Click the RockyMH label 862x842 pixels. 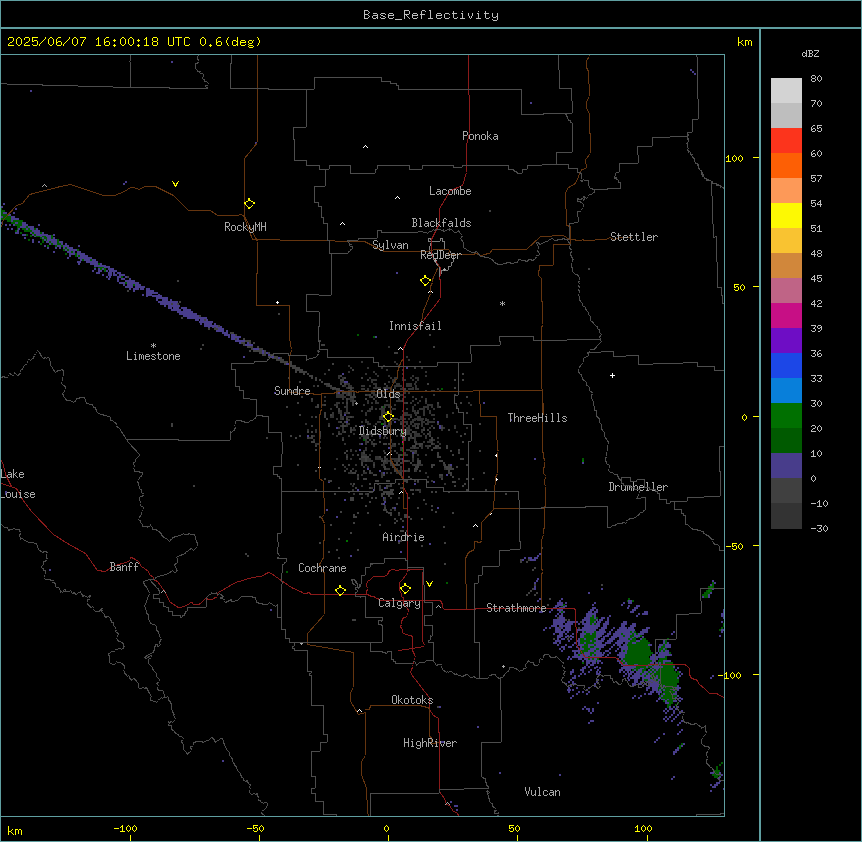click(x=245, y=227)
